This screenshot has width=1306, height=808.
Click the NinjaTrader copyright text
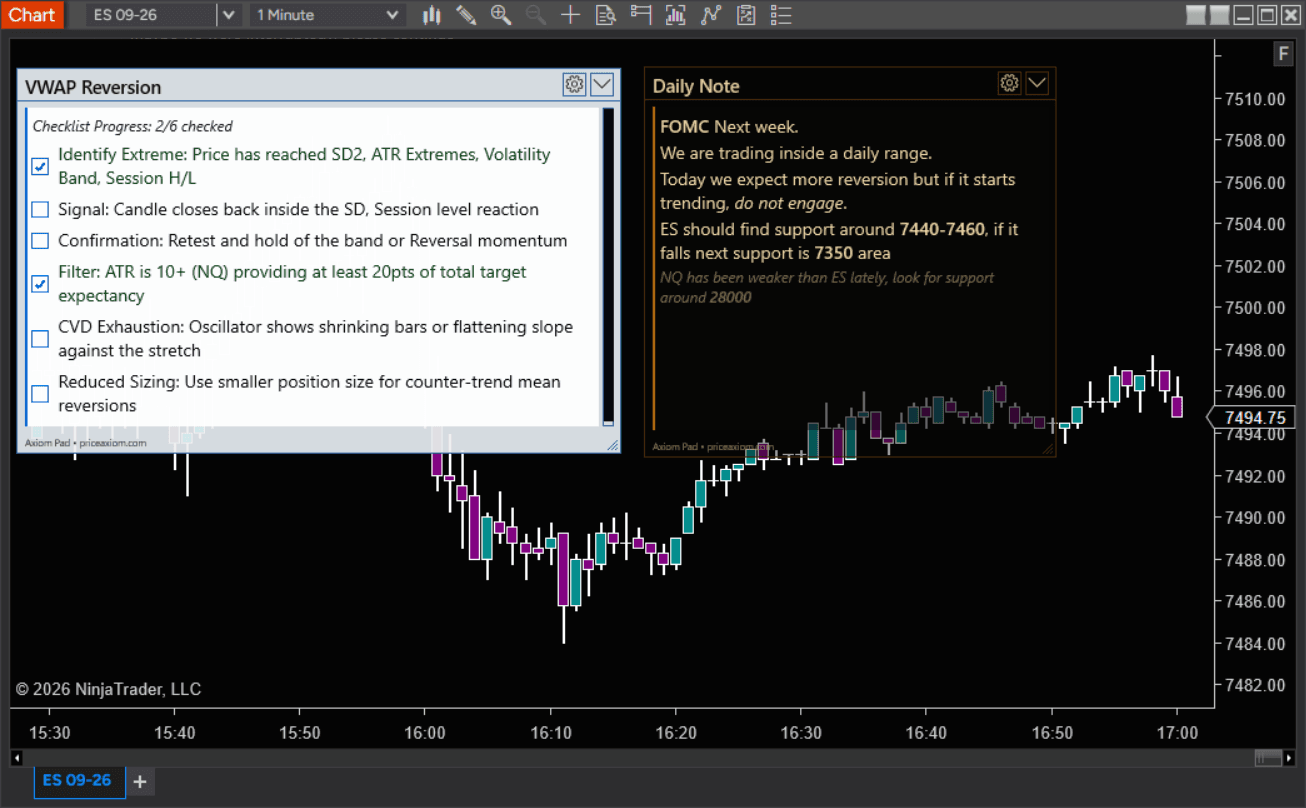[108, 689]
